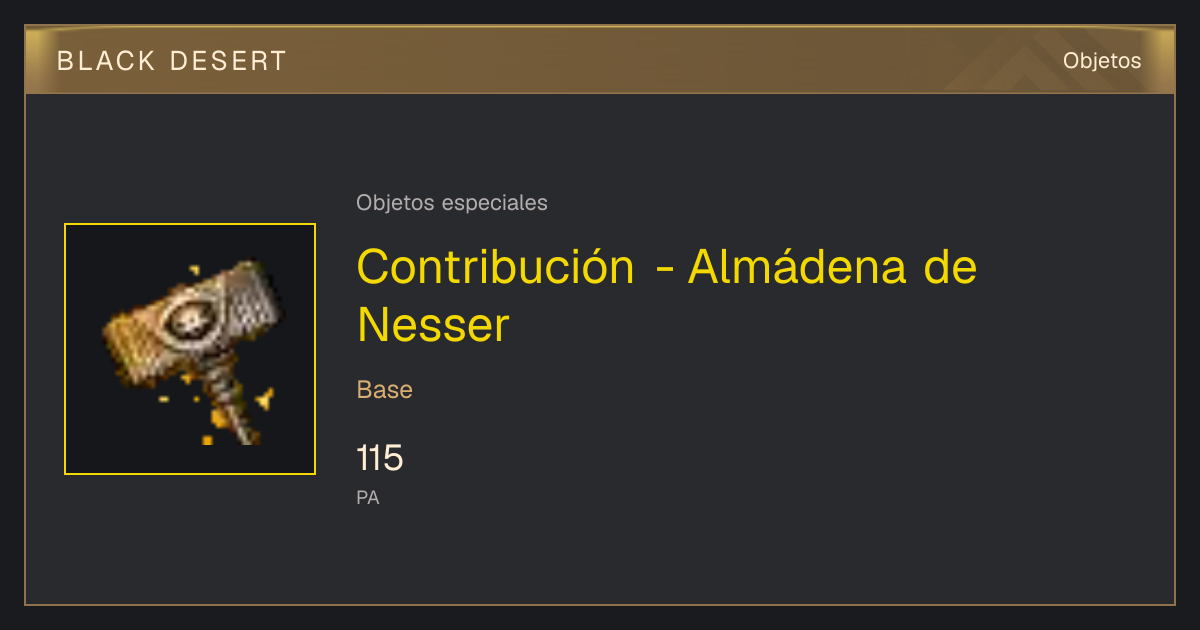Click the gold header banner
Image resolution: width=1200 pixels, height=630 pixels.
point(600,60)
